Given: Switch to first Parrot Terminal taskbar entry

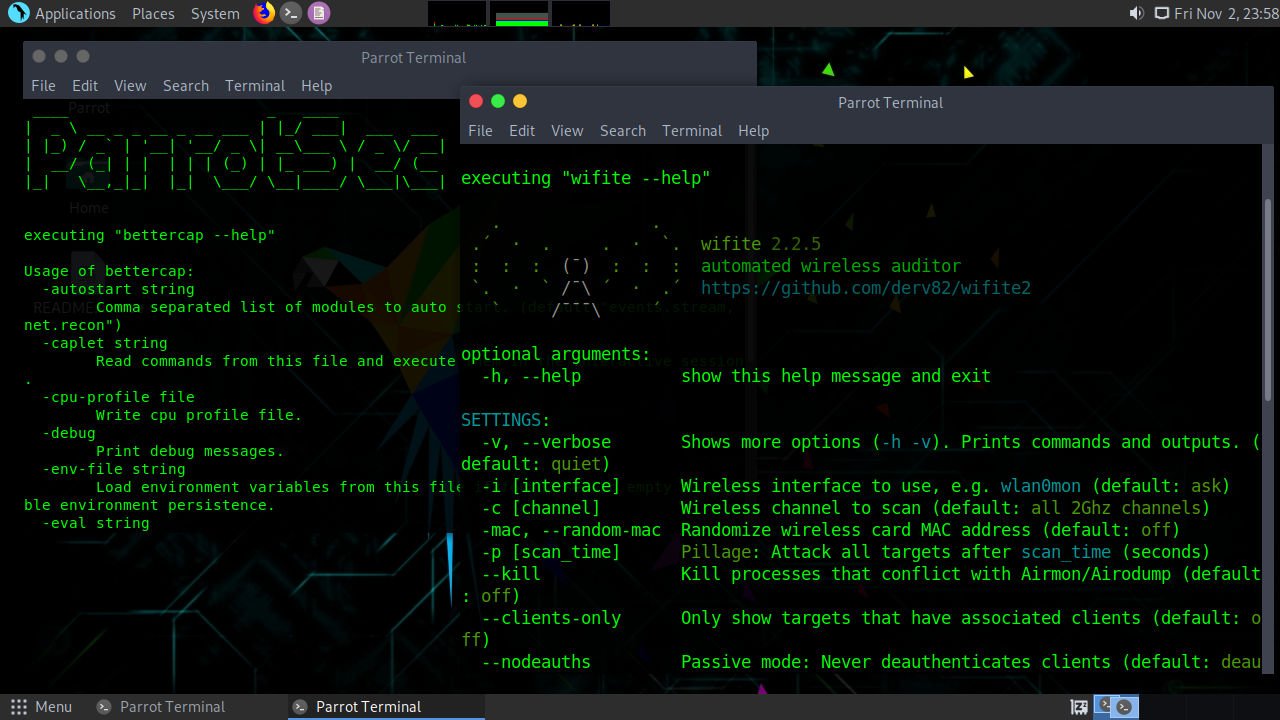Looking at the screenshot, I should pos(162,707).
